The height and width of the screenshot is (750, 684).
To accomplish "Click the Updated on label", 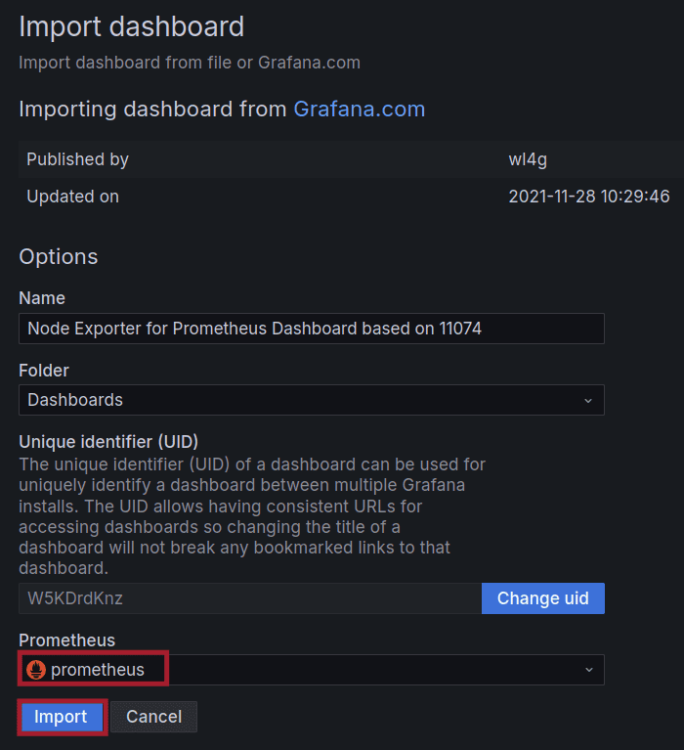I will click(73, 196).
